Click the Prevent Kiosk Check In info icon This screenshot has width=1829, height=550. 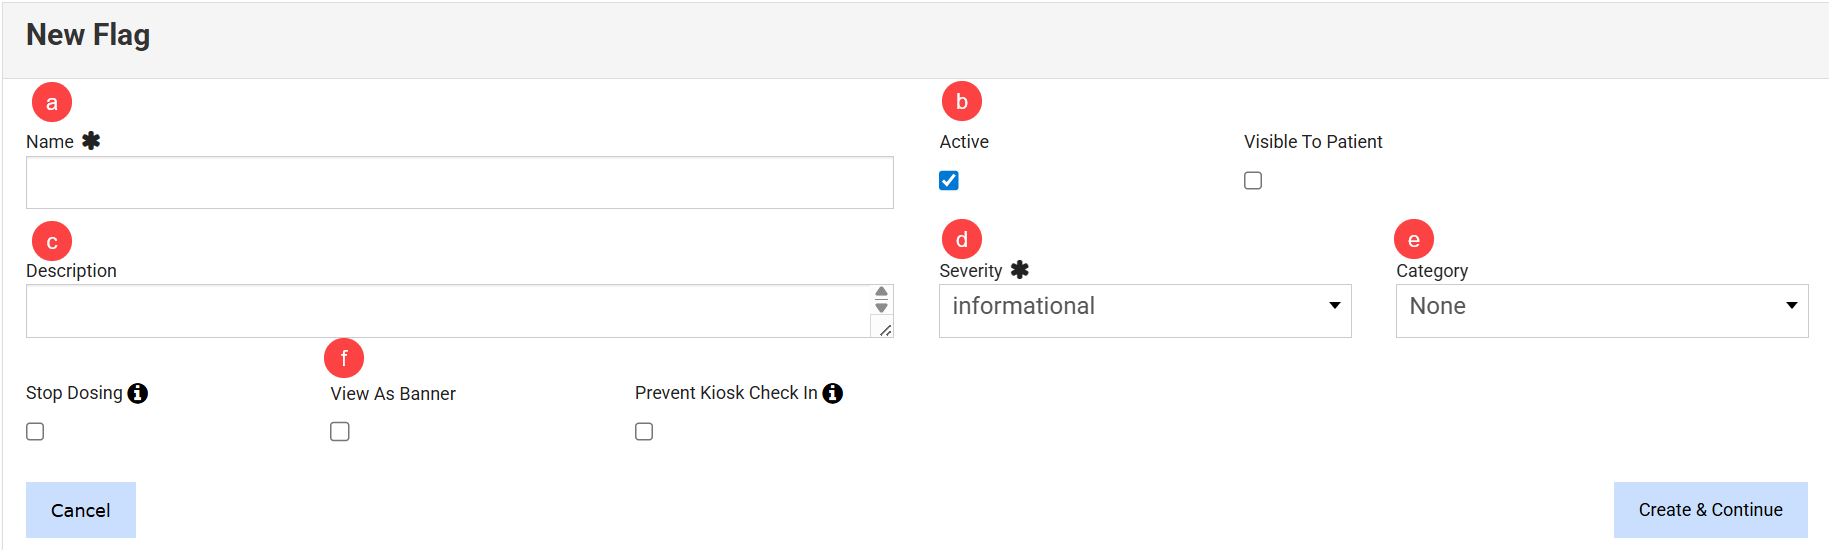tap(832, 394)
